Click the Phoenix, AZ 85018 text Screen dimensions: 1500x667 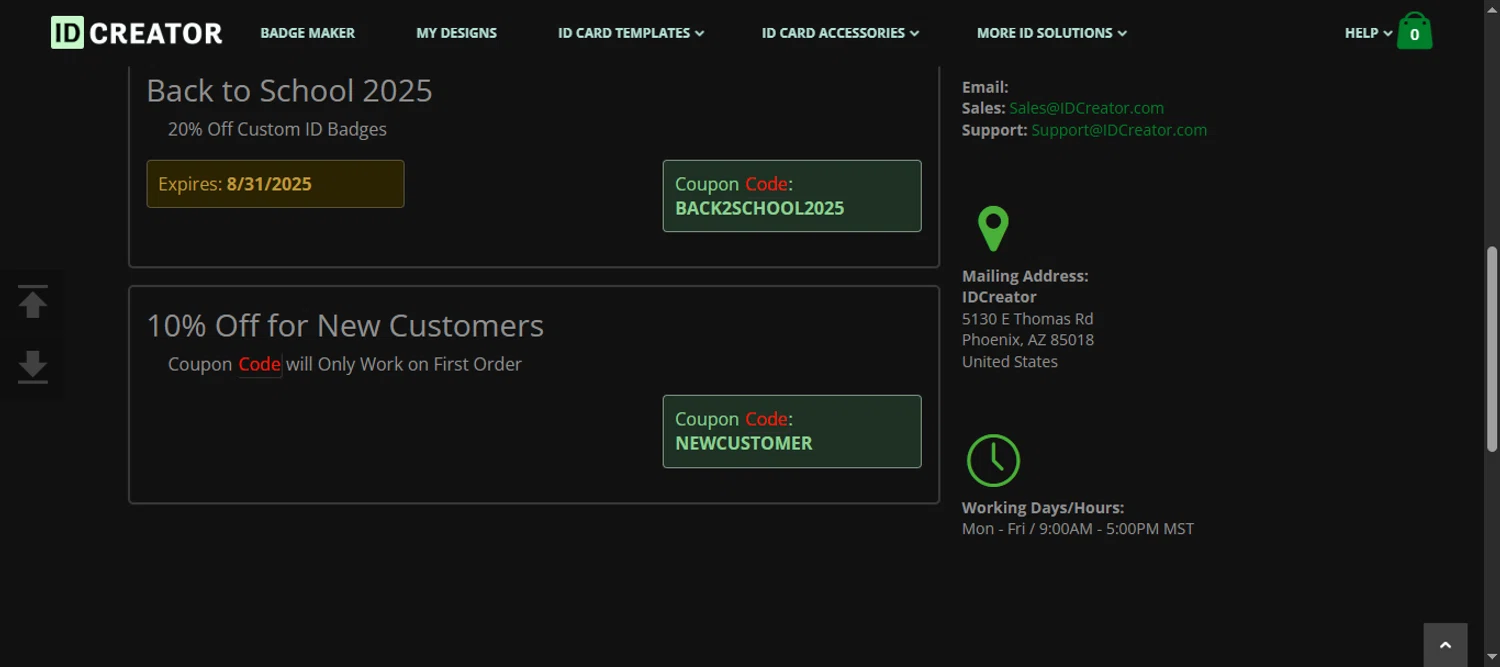[1028, 340]
